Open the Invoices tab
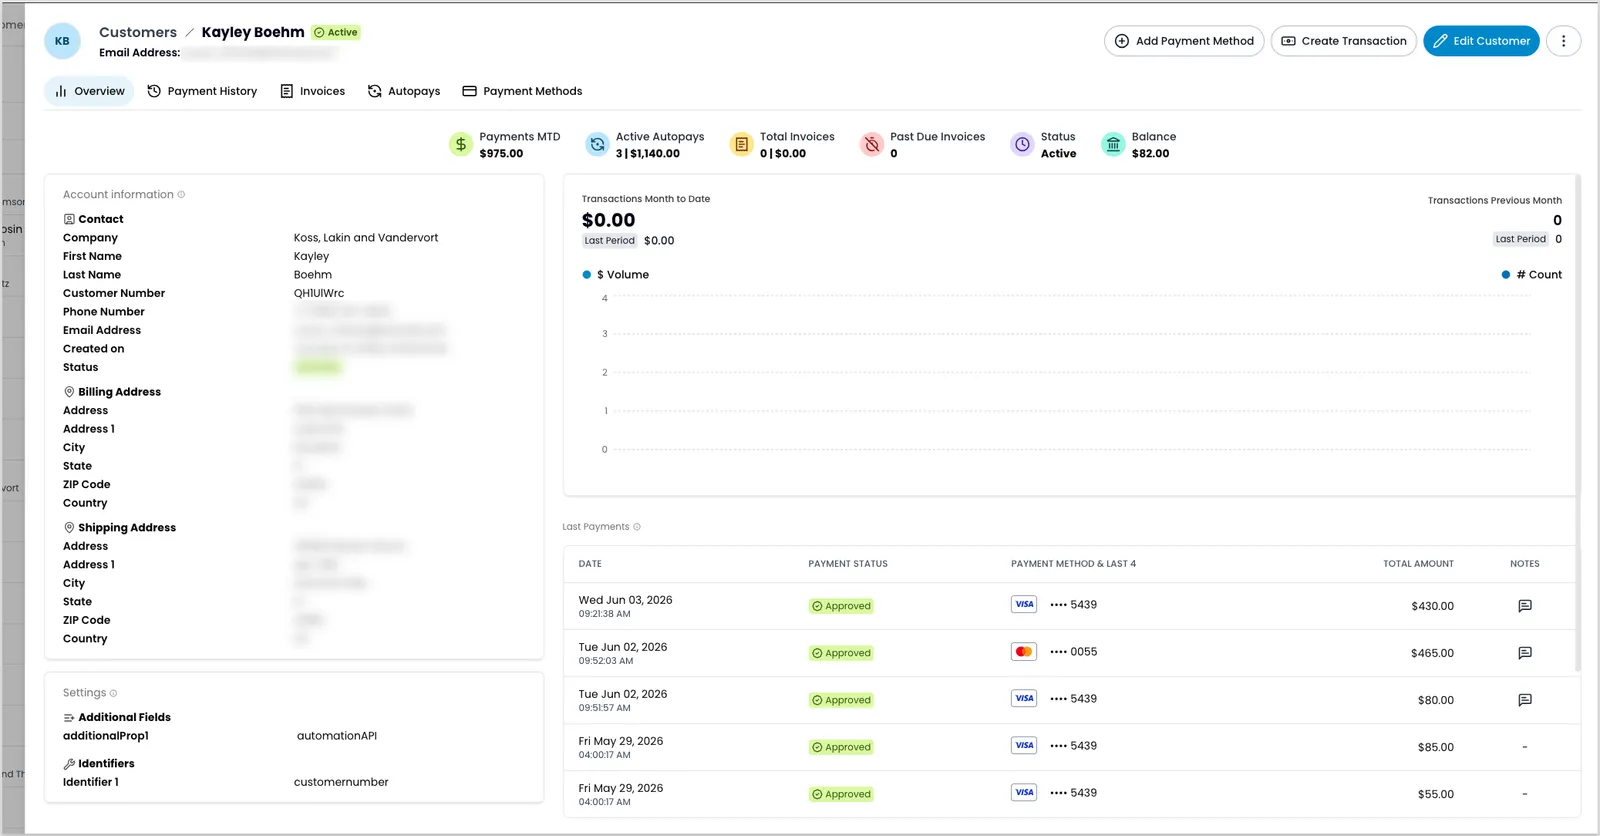The height and width of the screenshot is (836, 1600). pos(313,91)
